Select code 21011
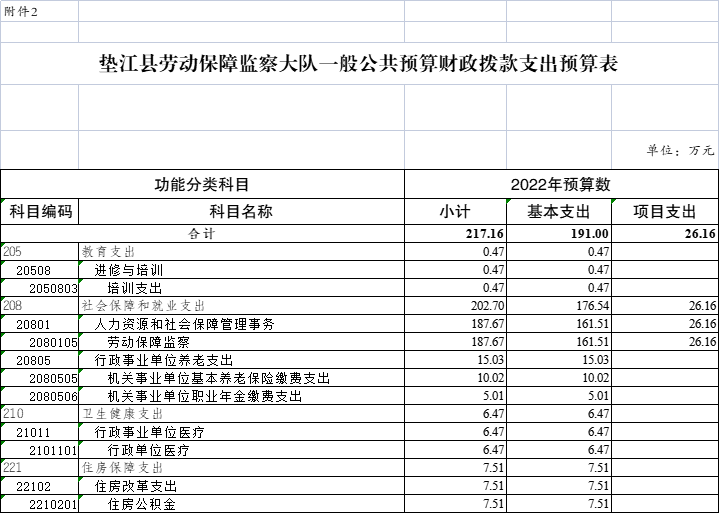This screenshot has width=719, height=514. 40,431
